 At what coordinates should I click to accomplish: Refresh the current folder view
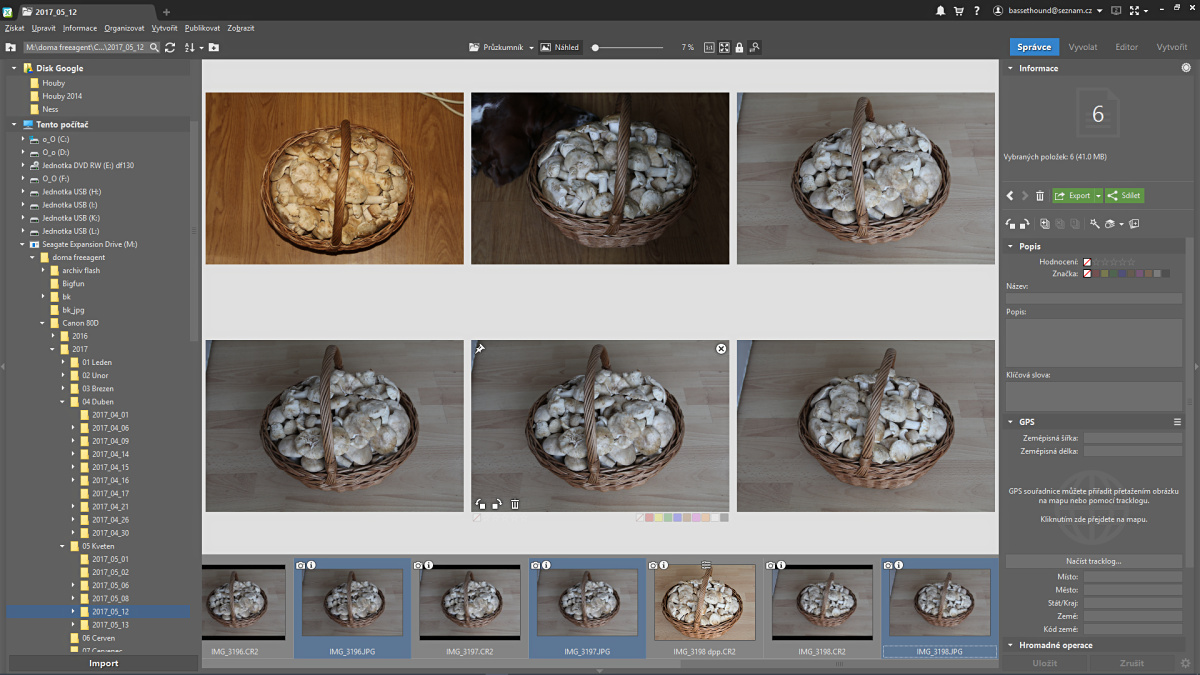(170, 47)
